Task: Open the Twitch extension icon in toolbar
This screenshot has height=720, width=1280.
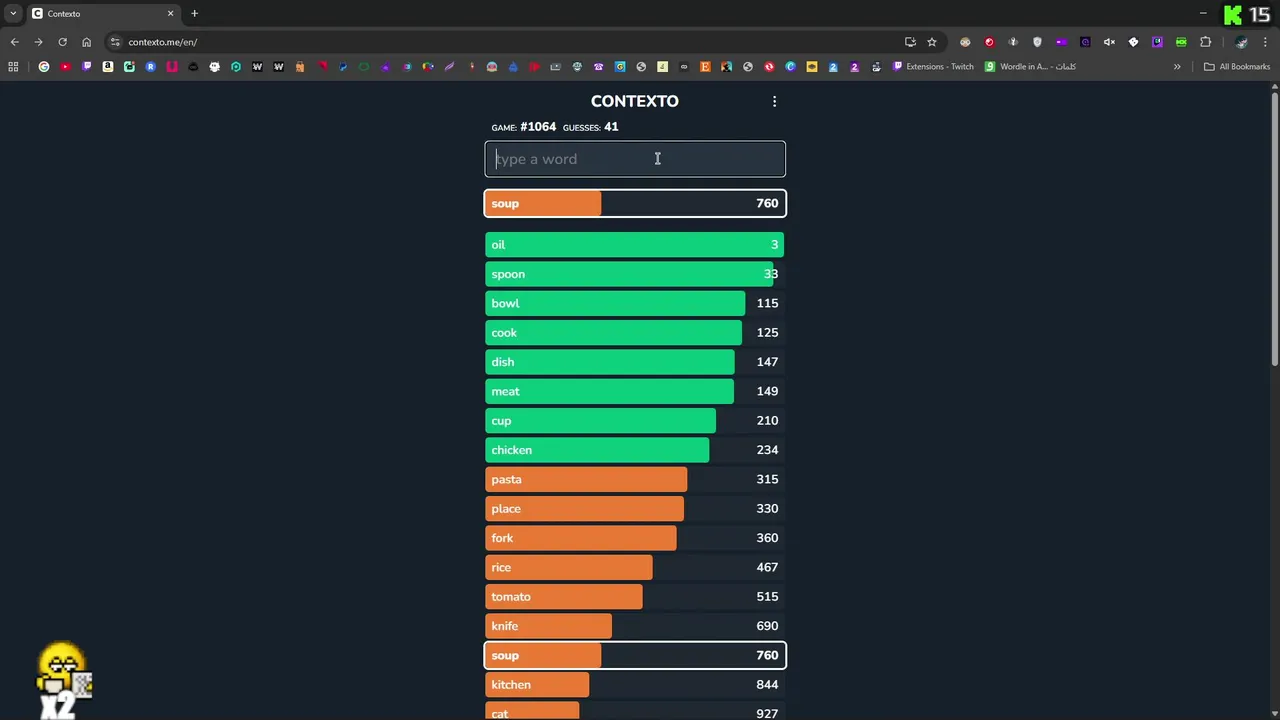Action: (1157, 42)
